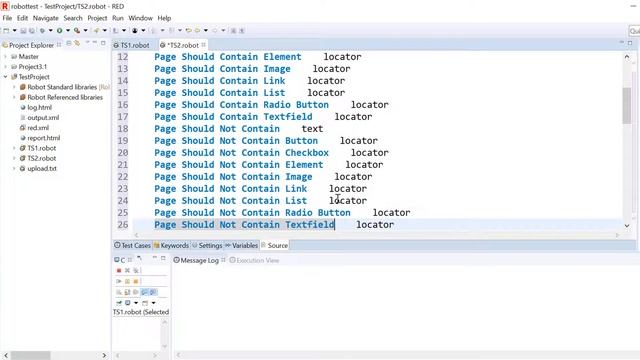Image resolution: width=640 pixels, height=360 pixels.
Task: Click the Save All toolbar icon
Action: point(32,31)
